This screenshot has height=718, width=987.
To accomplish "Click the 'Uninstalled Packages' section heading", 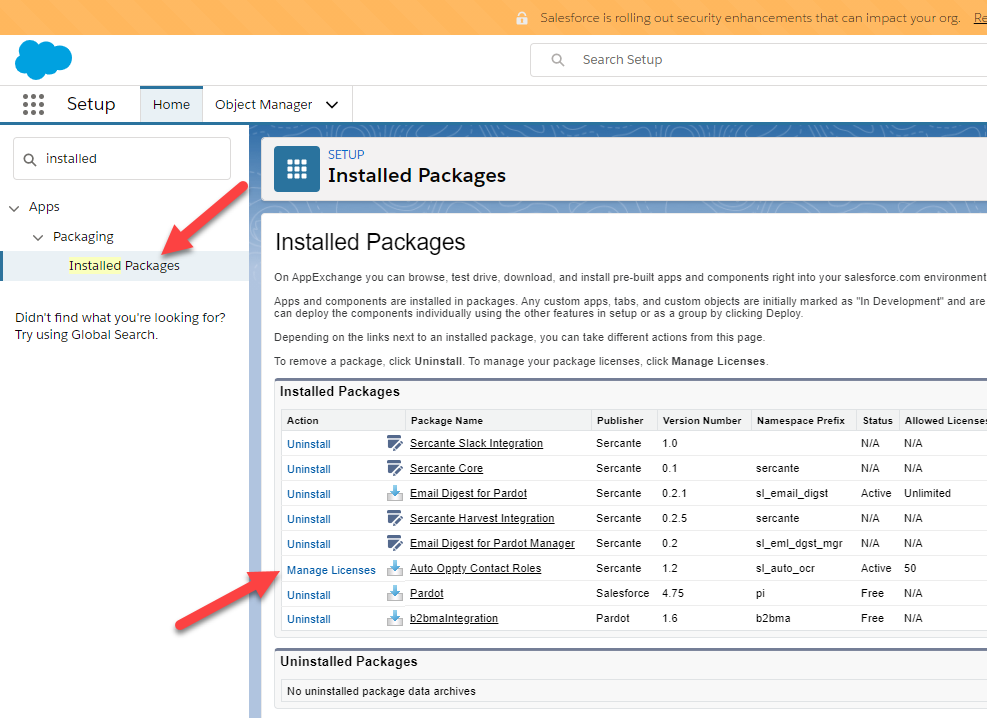I will (x=349, y=661).
